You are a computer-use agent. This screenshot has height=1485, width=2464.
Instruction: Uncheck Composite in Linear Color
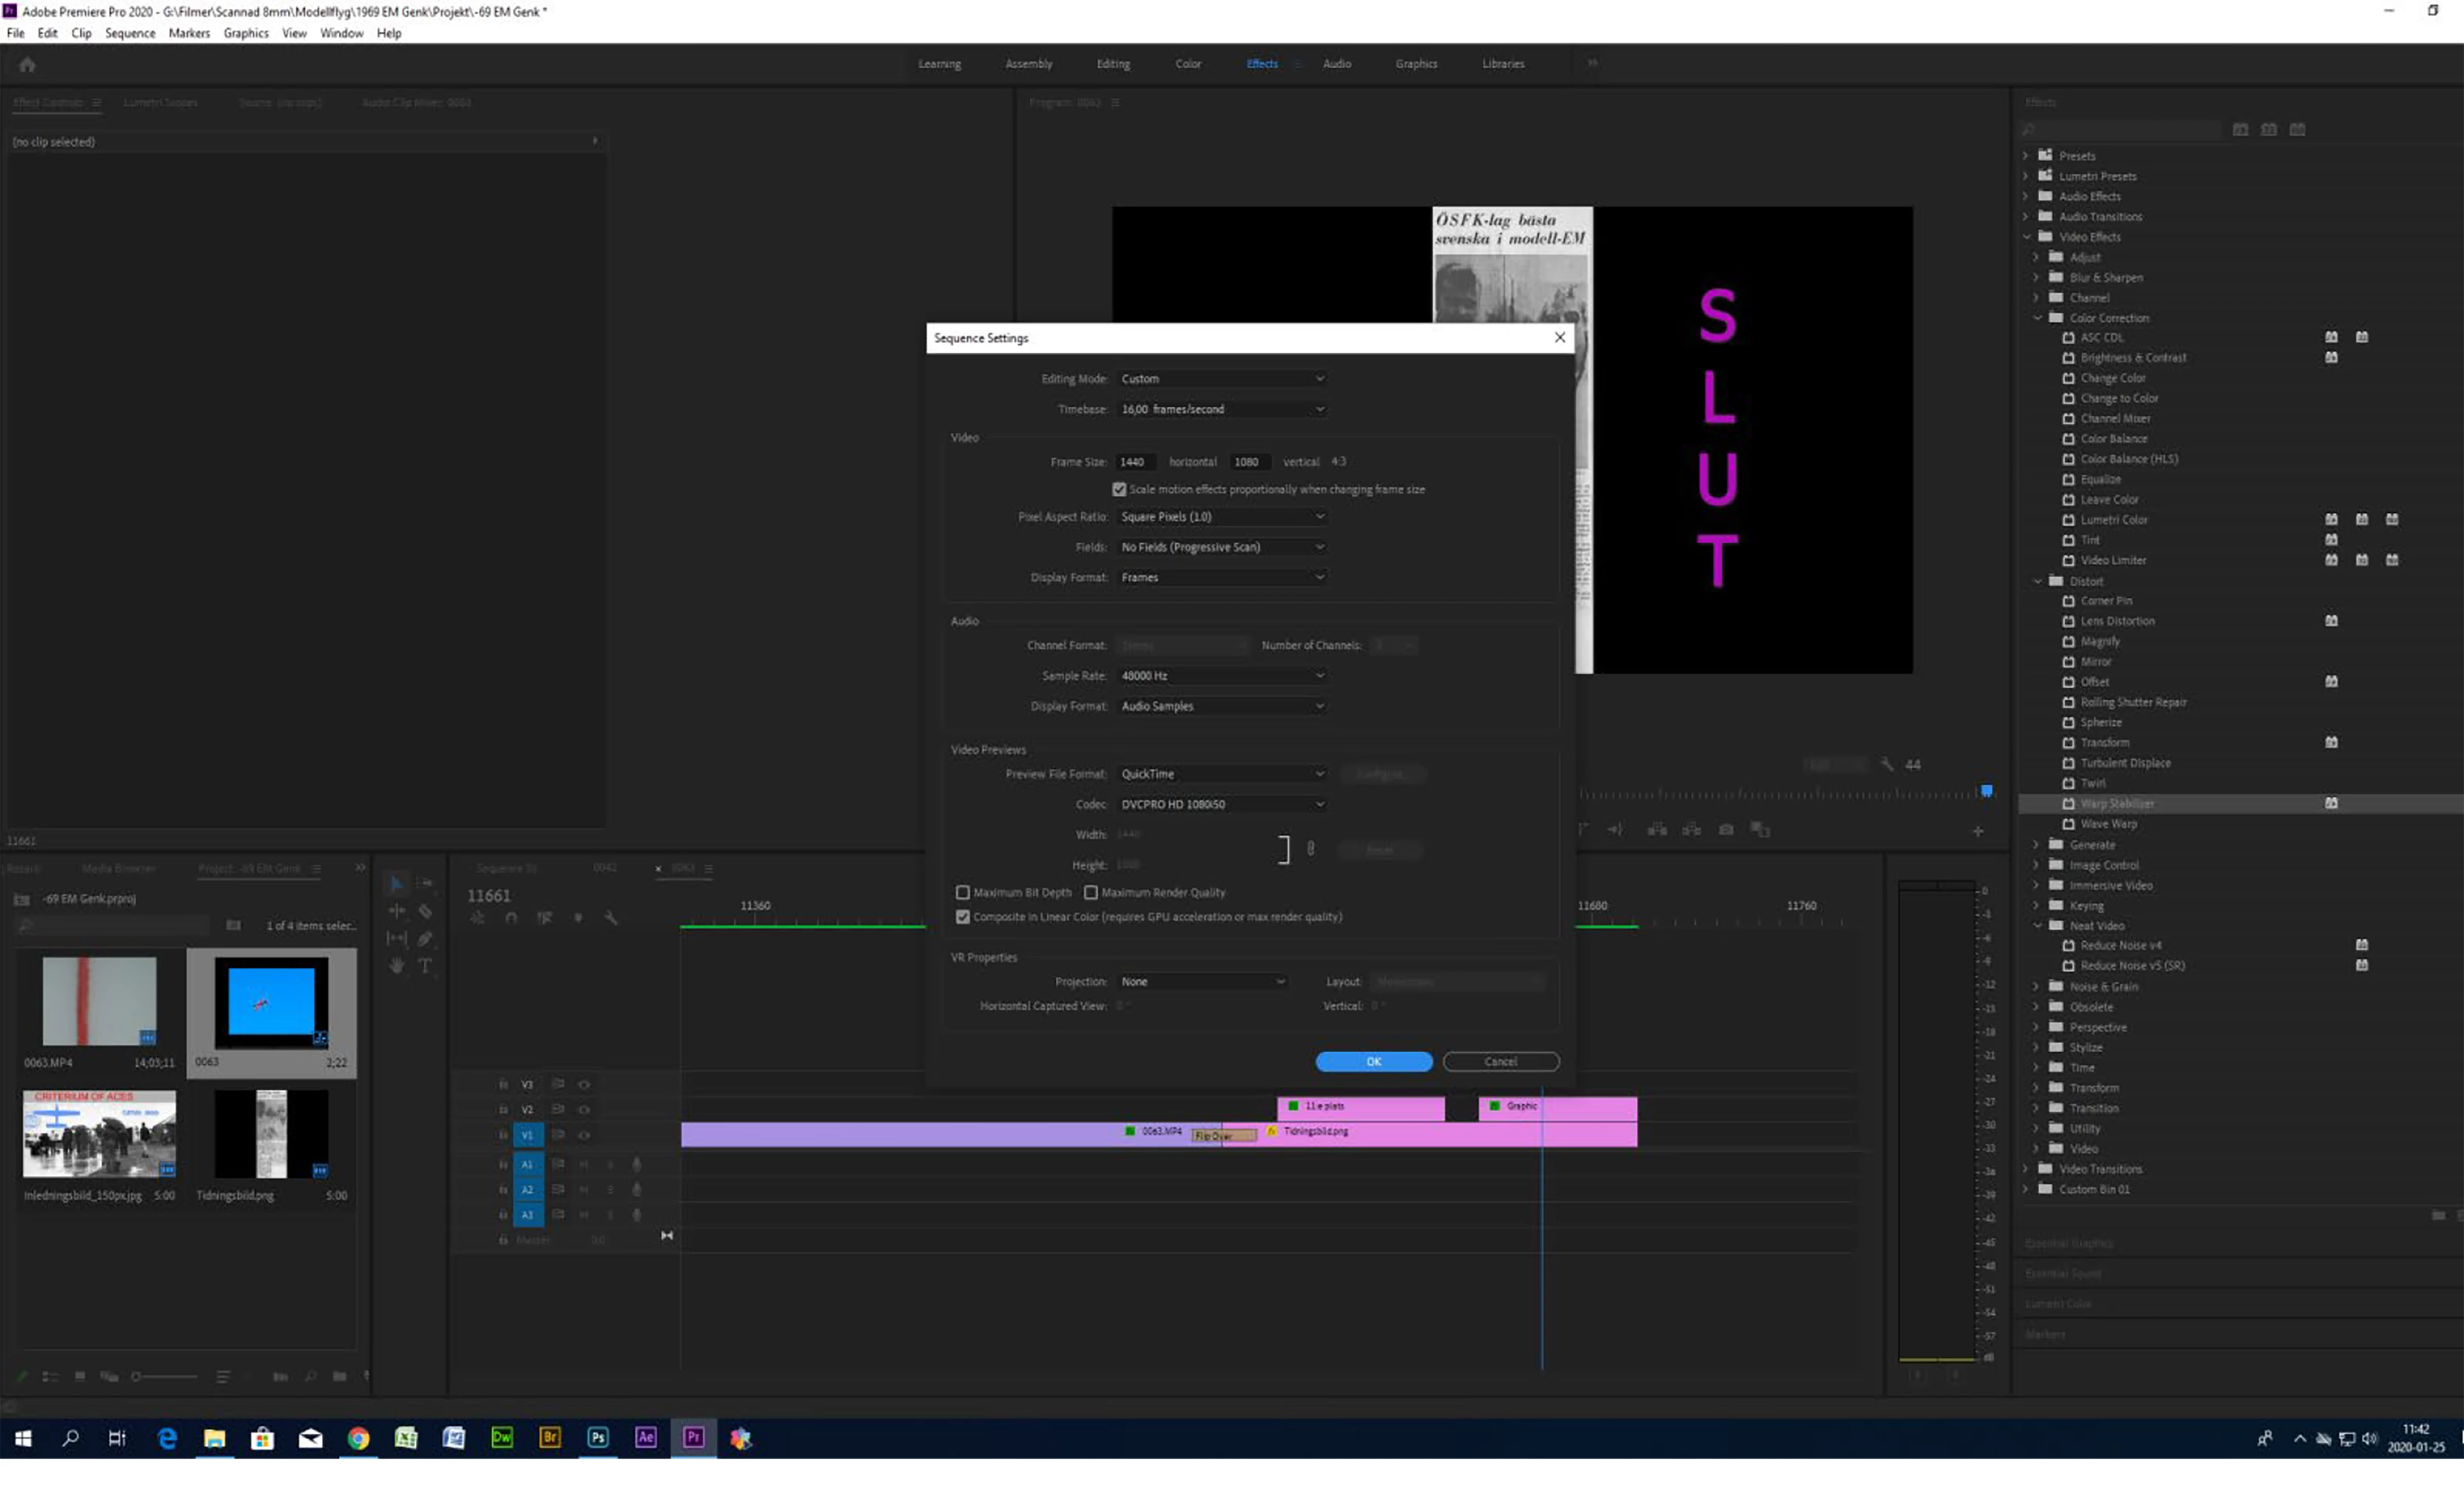coord(963,916)
